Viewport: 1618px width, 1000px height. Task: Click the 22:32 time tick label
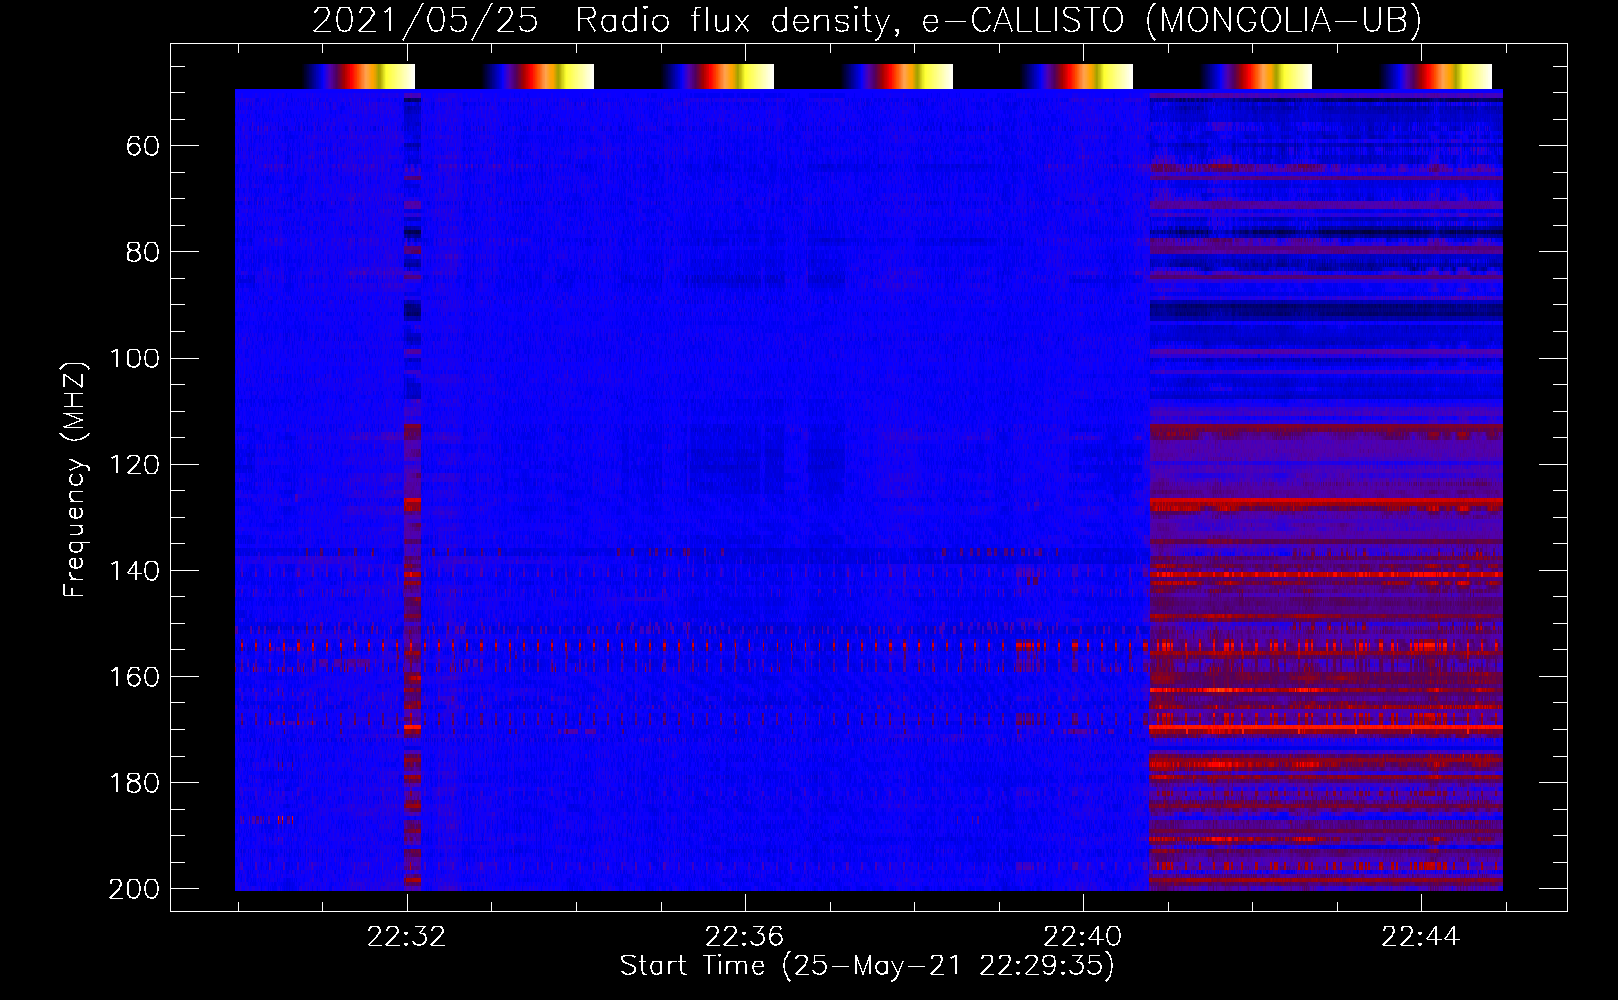click(406, 937)
